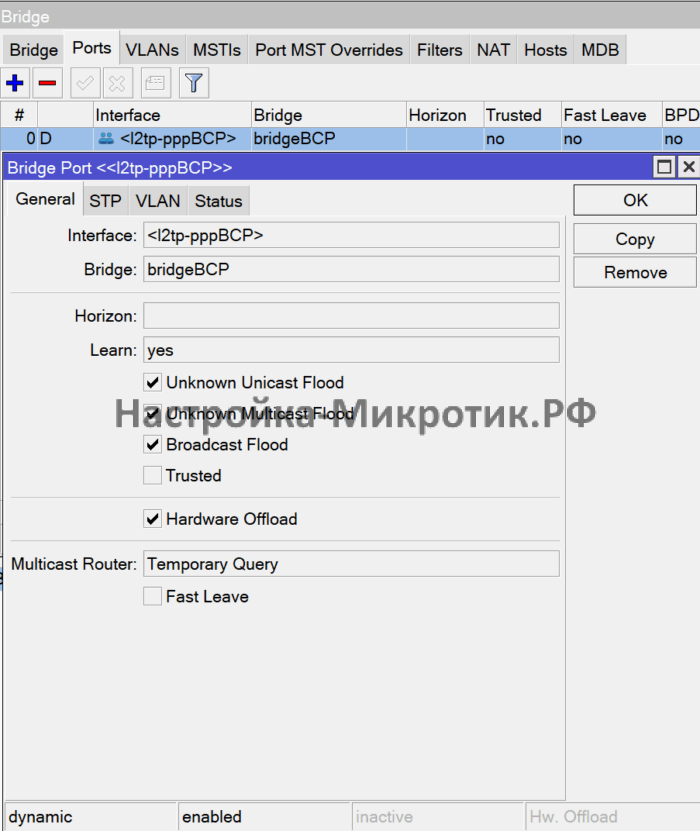This screenshot has height=831, width=700.
Task: Close the Bridge Port dialog
Action: click(x=688, y=167)
